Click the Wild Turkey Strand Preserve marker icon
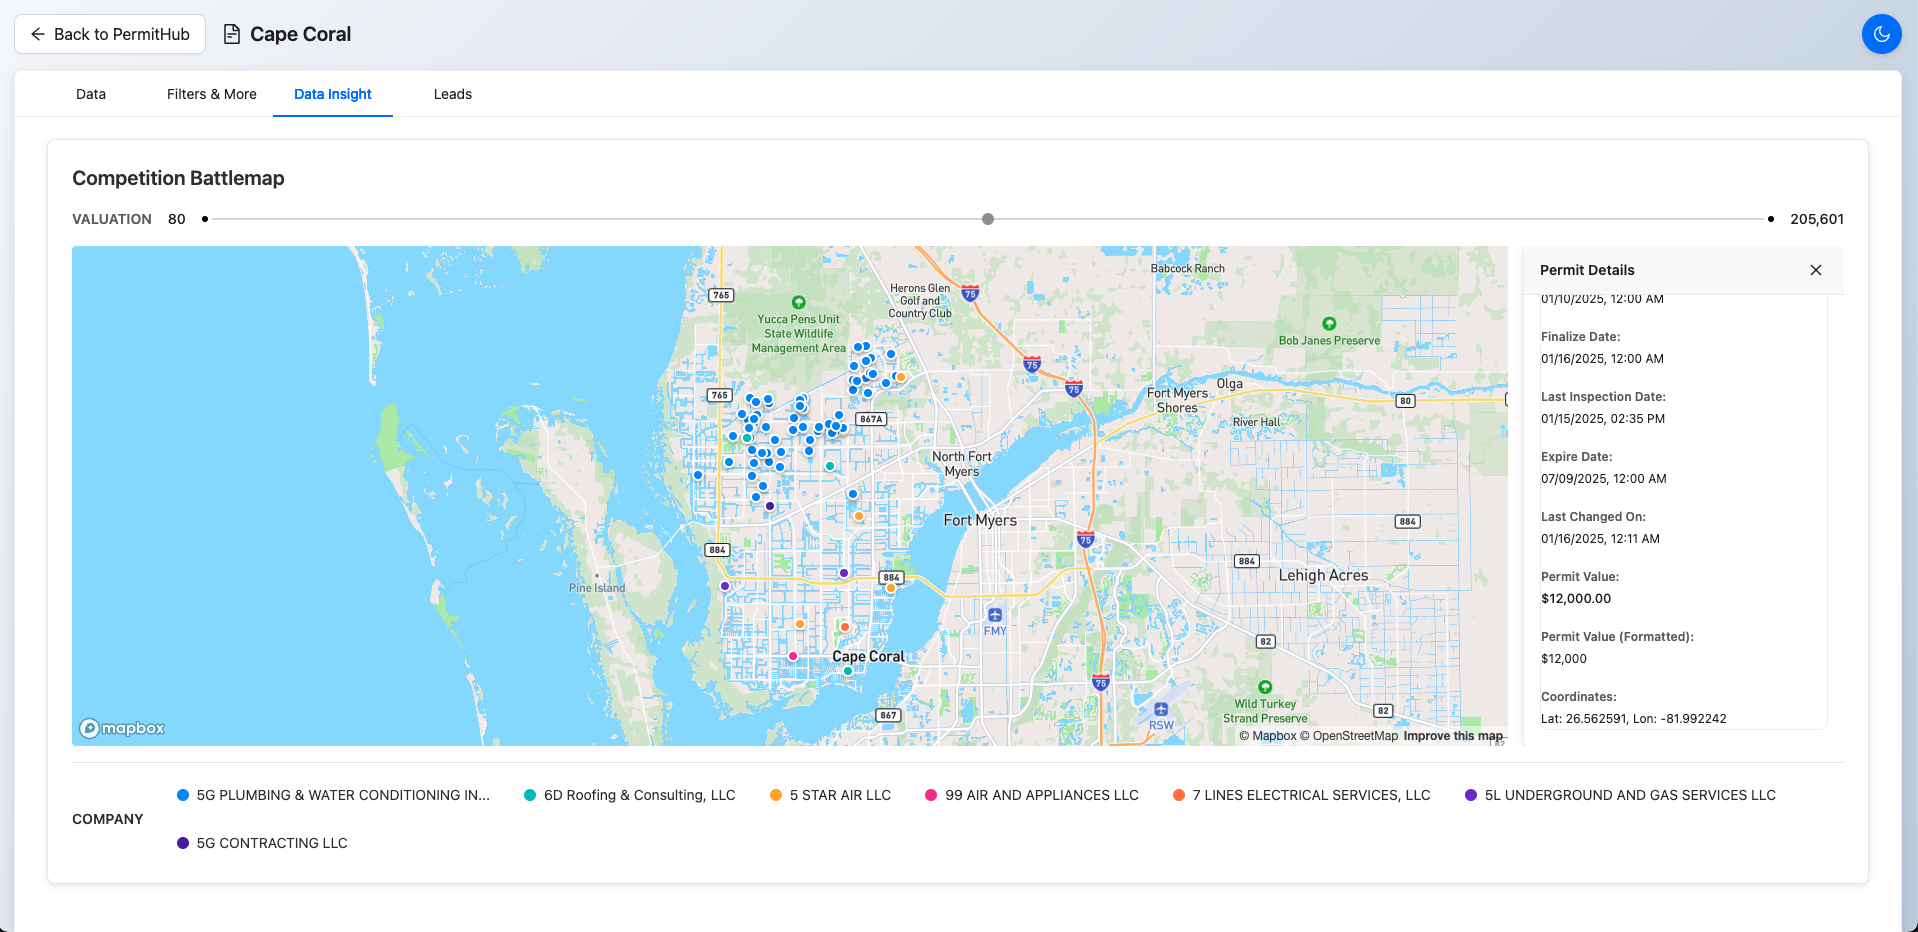 1265,687
